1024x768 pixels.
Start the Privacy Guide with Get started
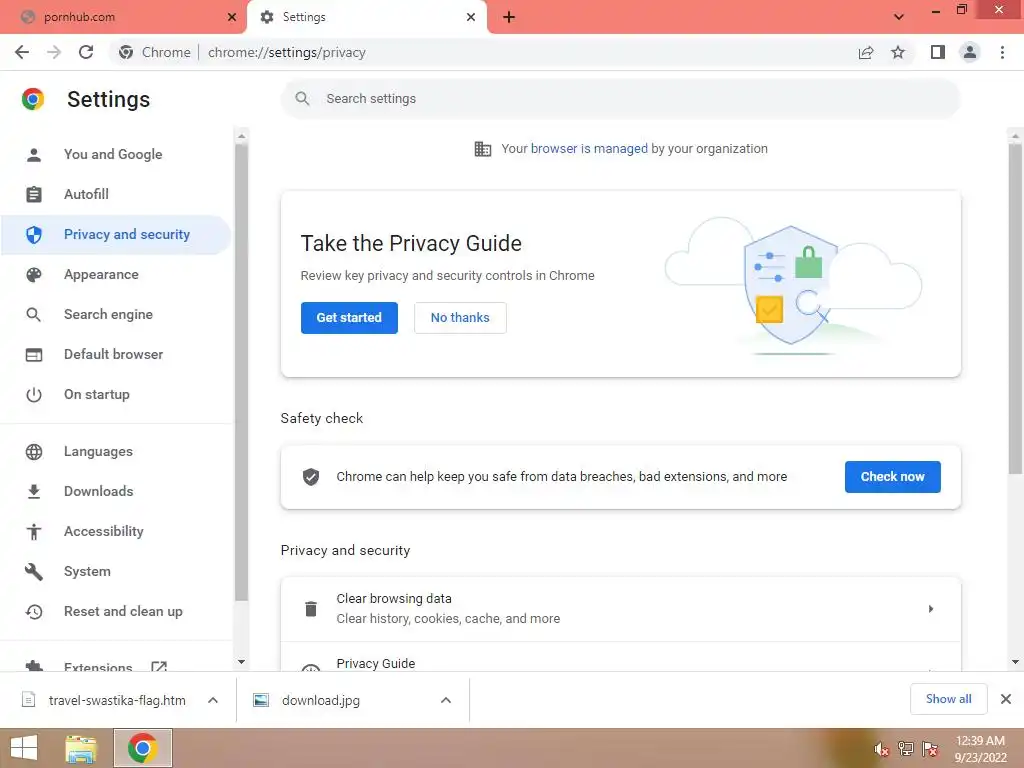pos(349,318)
